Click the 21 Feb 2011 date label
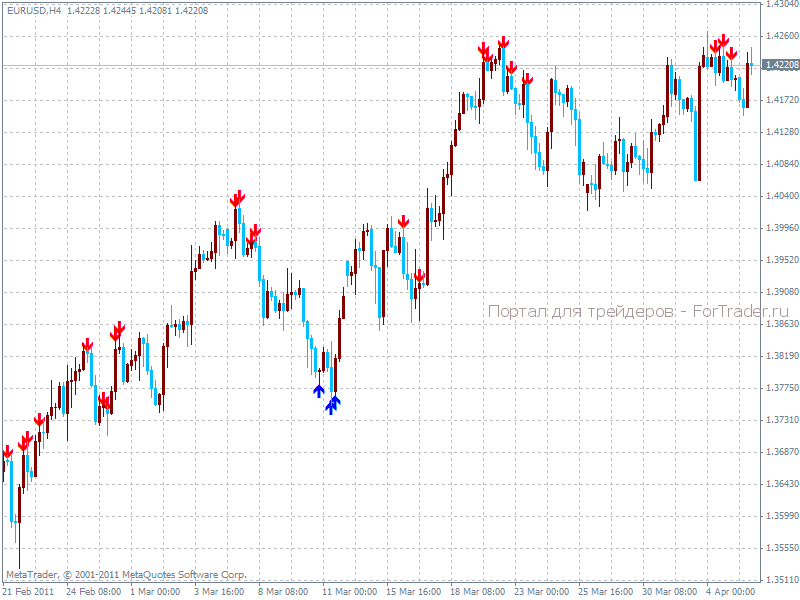 [x=26, y=591]
